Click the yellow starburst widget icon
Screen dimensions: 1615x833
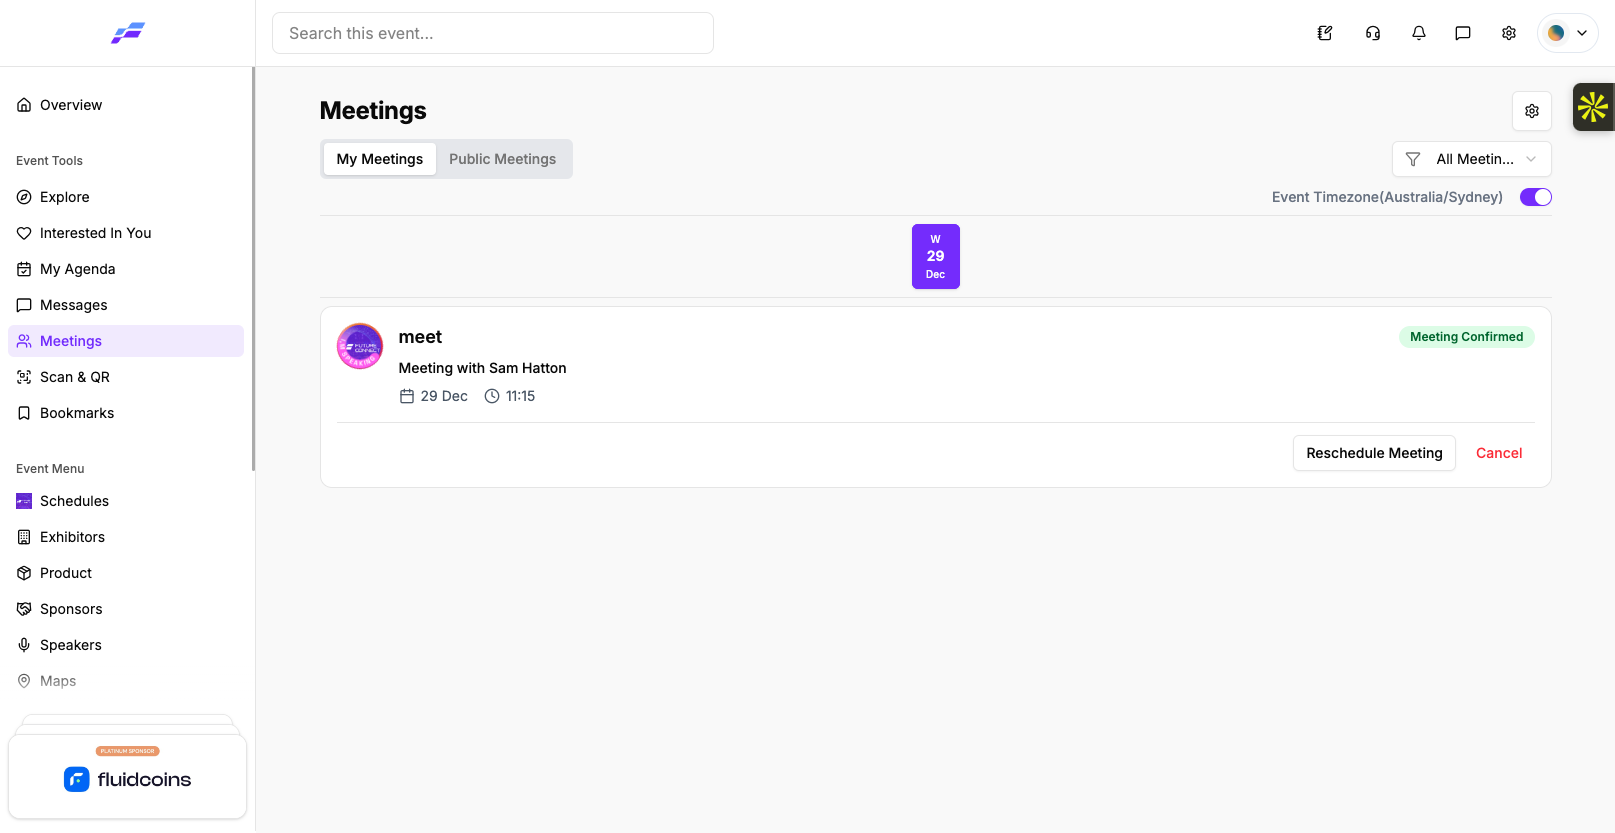[1593, 107]
